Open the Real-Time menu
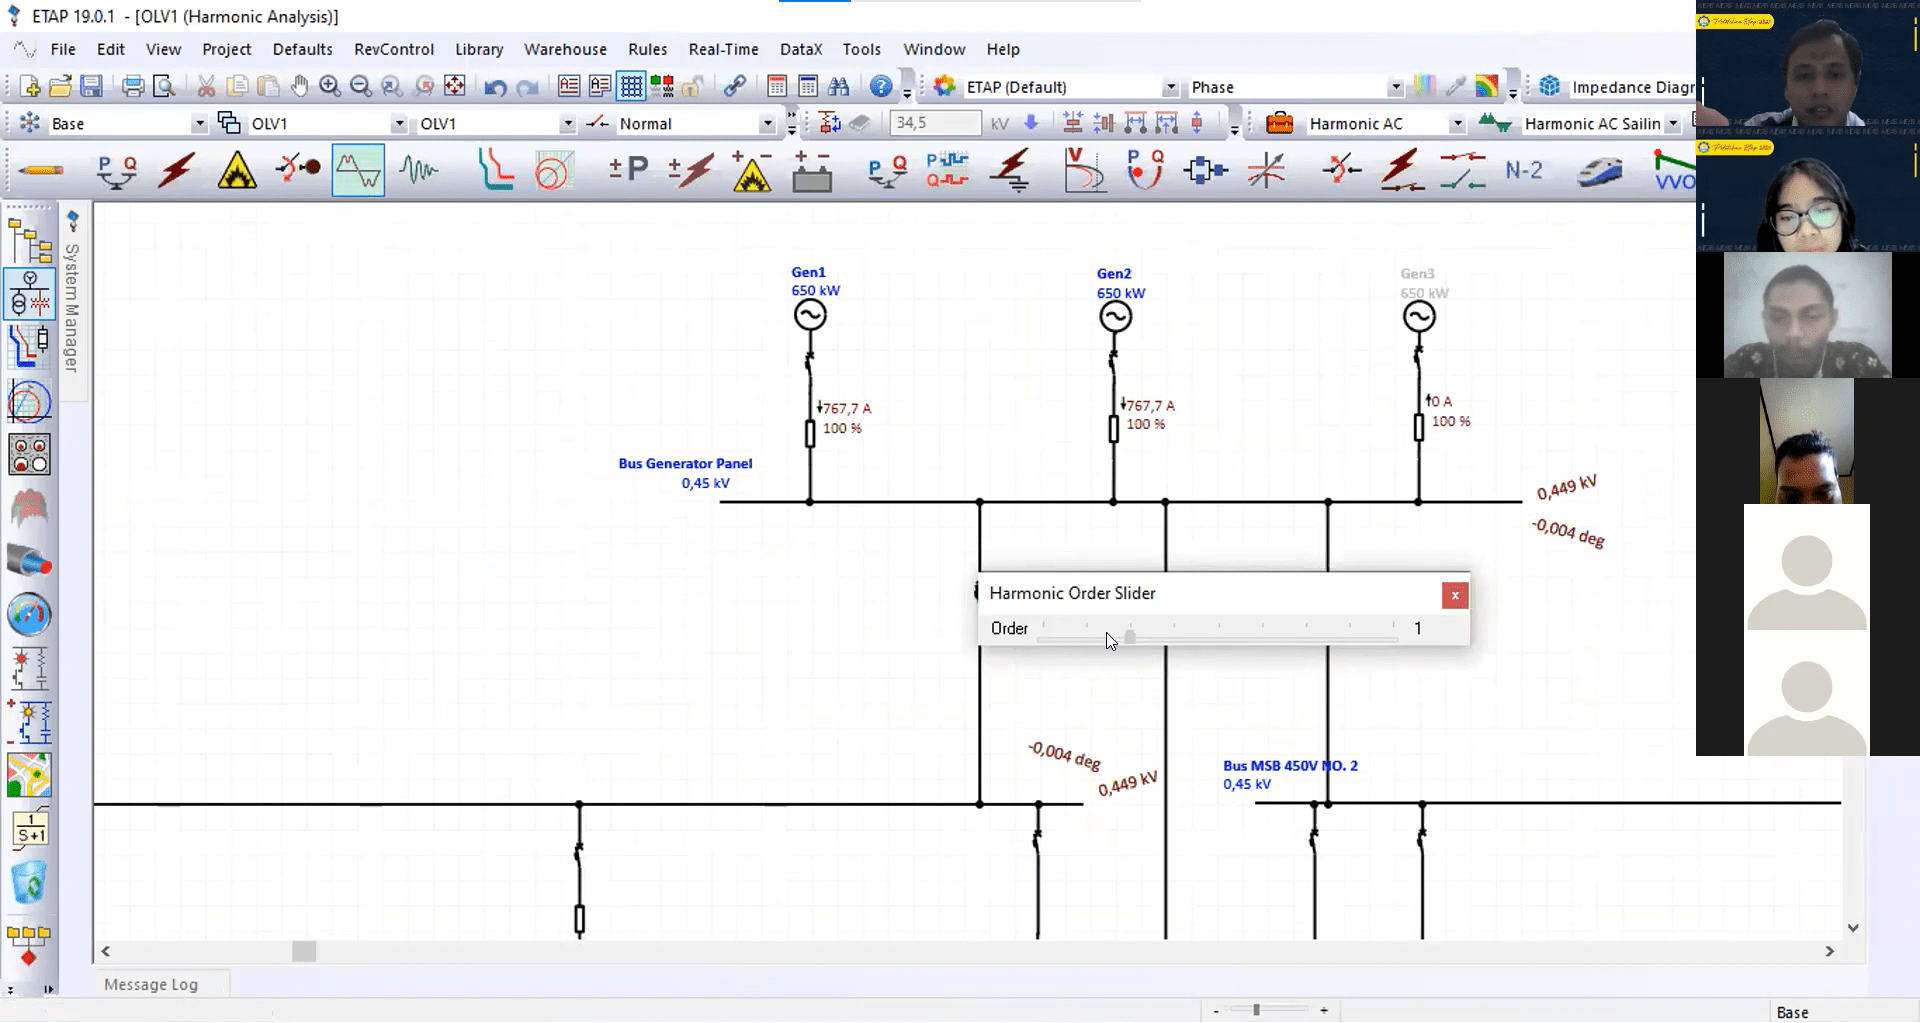This screenshot has width=1920, height=1023. (x=723, y=49)
